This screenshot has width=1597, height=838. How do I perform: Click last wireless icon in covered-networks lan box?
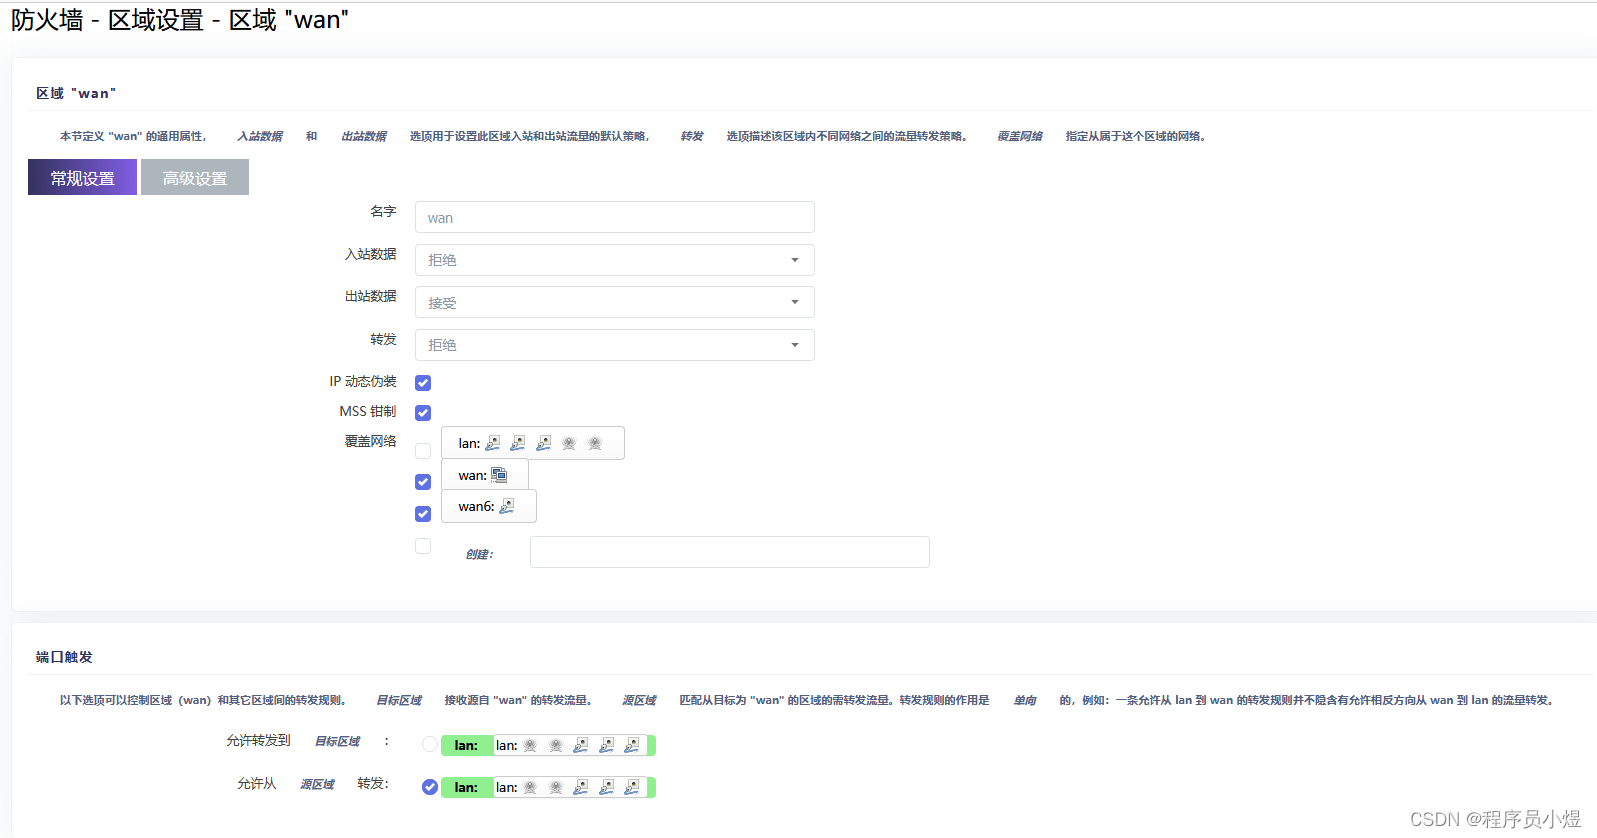(595, 443)
